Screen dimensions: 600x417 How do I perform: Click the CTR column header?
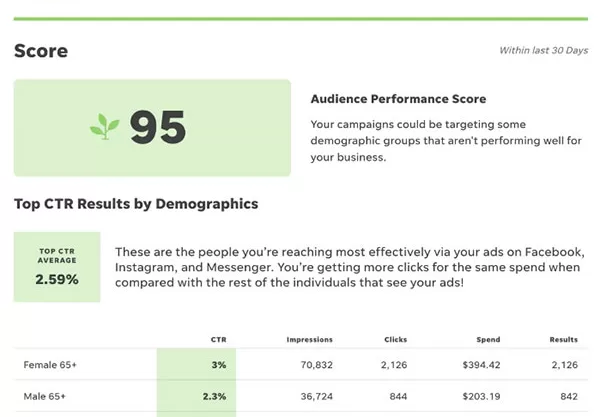pyautogui.click(x=218, y=340)
